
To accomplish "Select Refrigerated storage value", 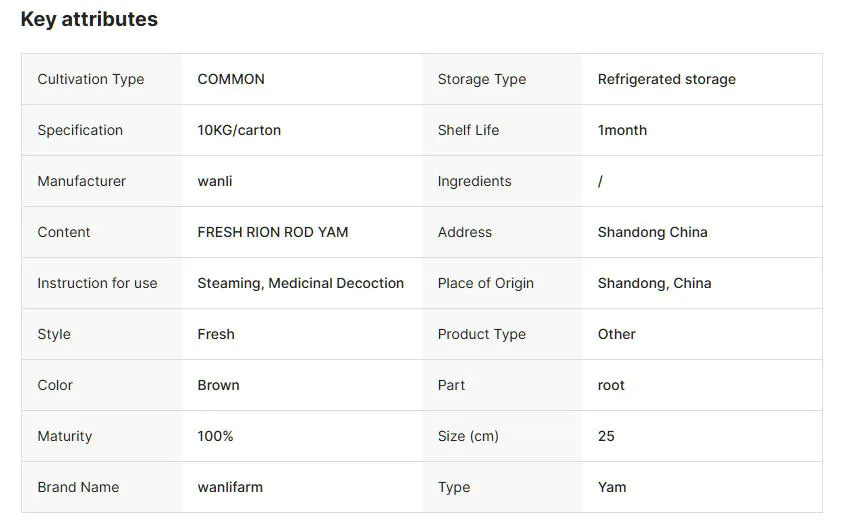I will [x=666, y=79].
